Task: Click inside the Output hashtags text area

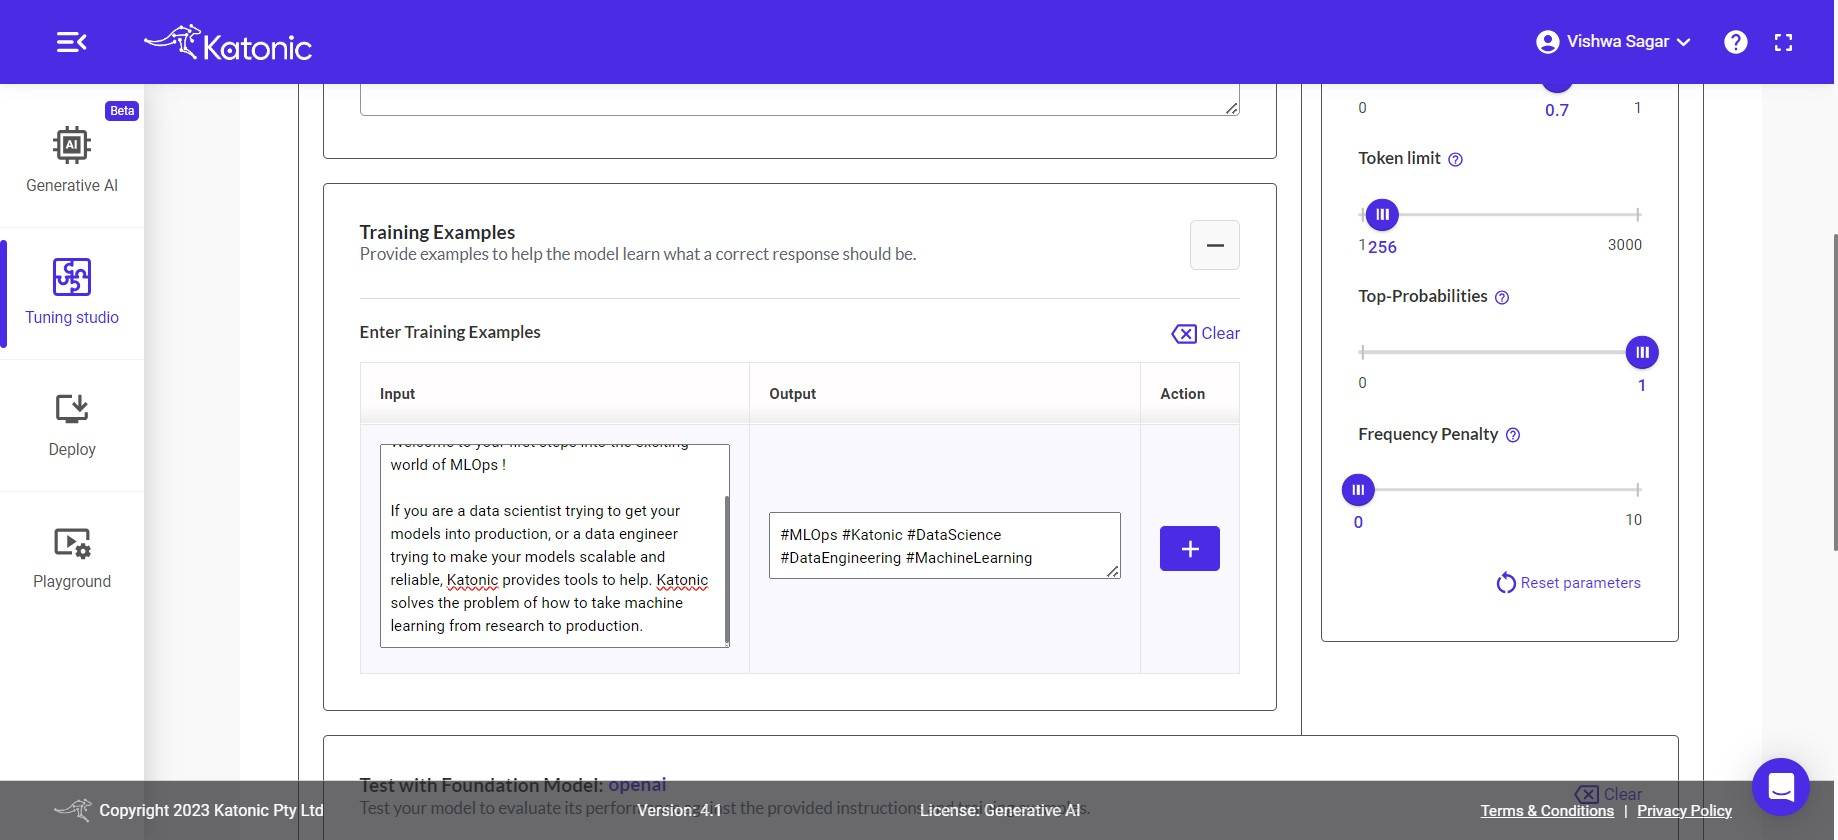Action: (x=945, y=546)
